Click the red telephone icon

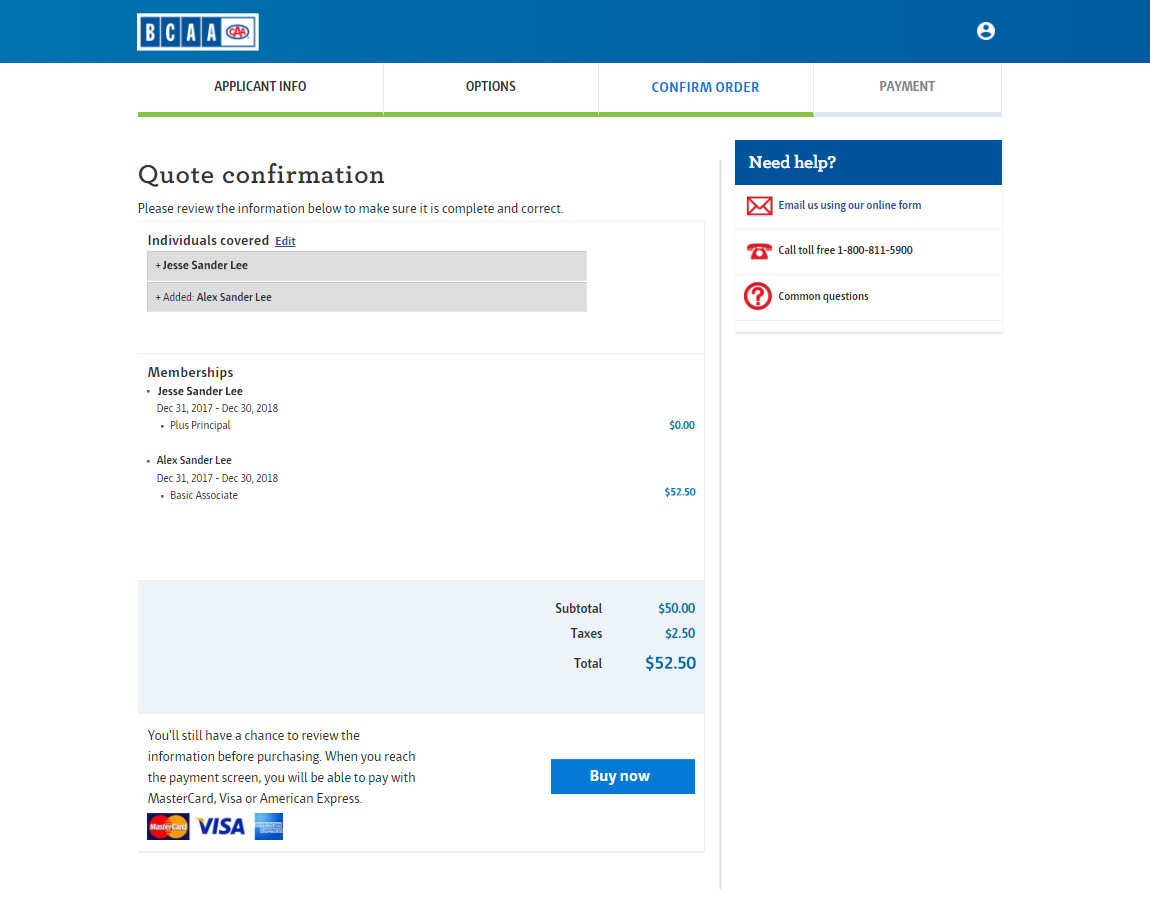(759, 251)
